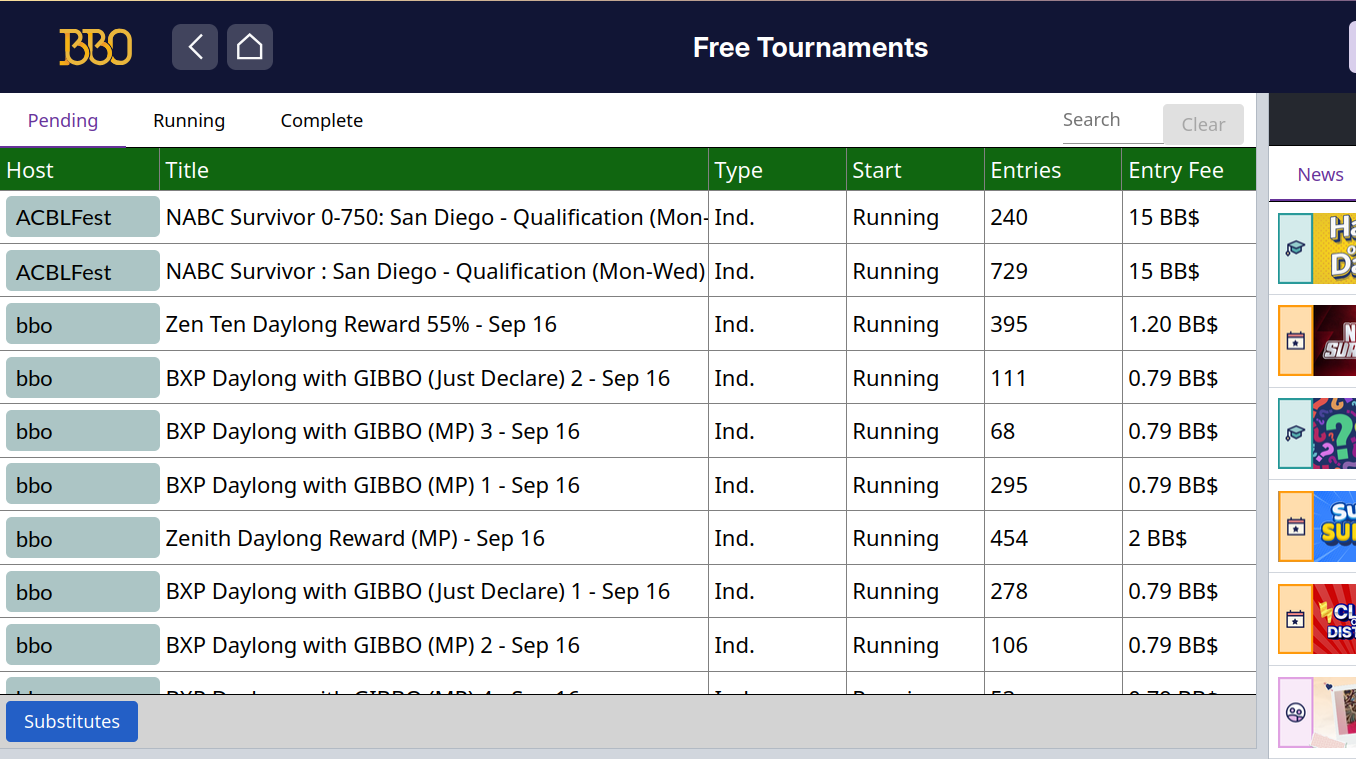Viewport: 1356px width, 759px height.
Task: Open 'BXP Daylong with GIBBO (MP) 3'
Action: (x=373, y=431)
